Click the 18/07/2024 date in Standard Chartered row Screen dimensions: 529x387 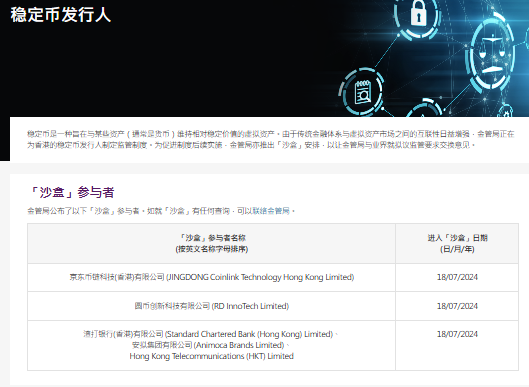coord(457,334)
